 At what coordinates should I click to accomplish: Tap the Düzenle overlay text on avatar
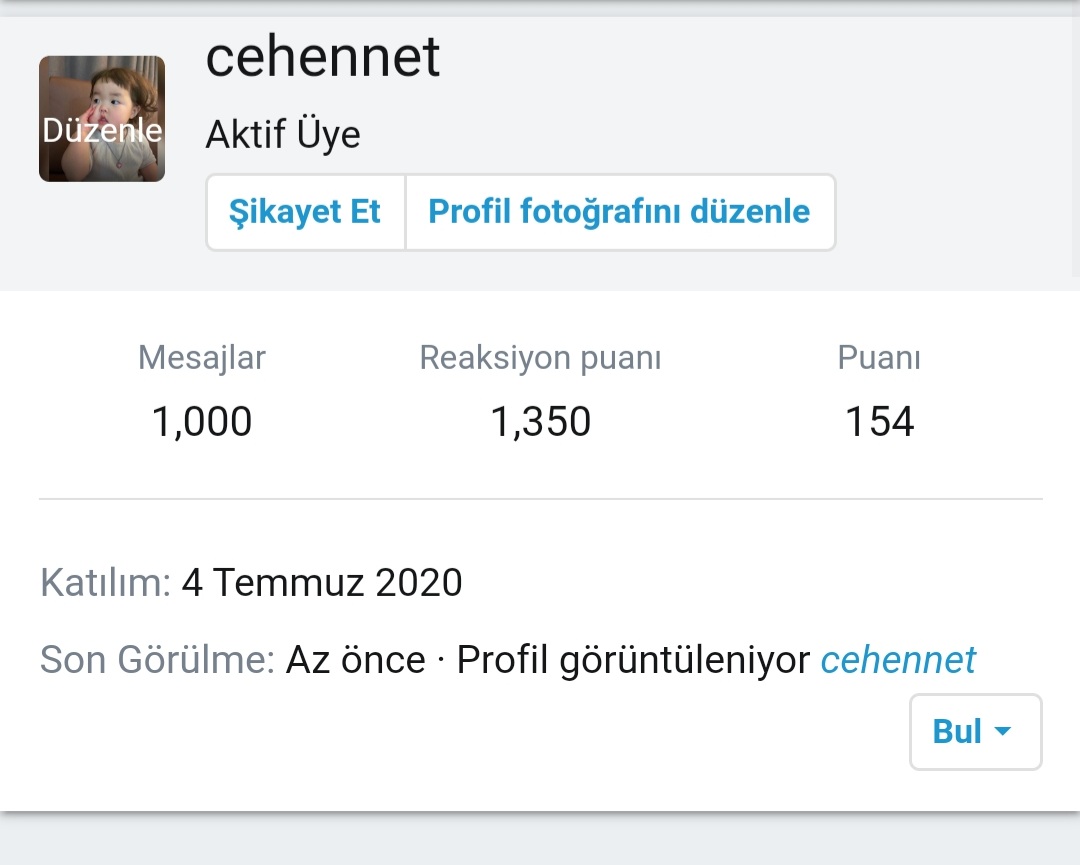[102, 130]
